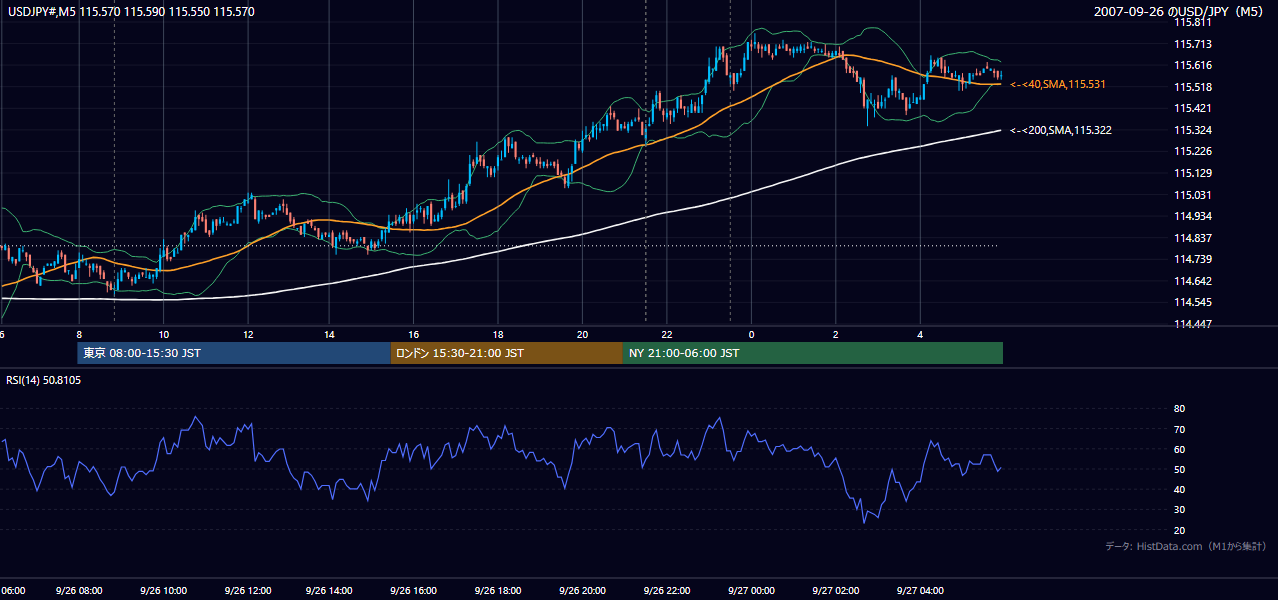Image resolution: width=1278 pixels, height=600 pixels.
Task: Click the RSI axis level 80
Action: 1179,409
